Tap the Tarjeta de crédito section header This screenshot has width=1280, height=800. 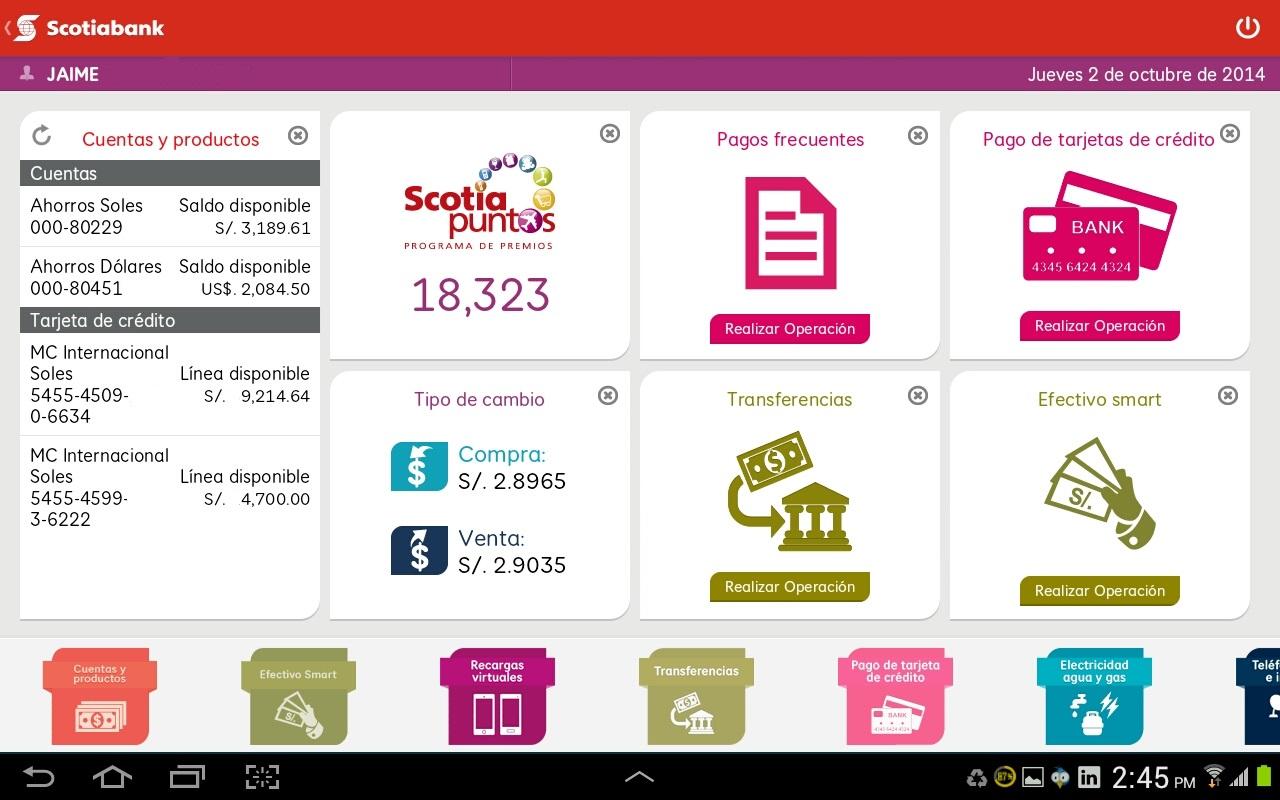pos(170,320)
